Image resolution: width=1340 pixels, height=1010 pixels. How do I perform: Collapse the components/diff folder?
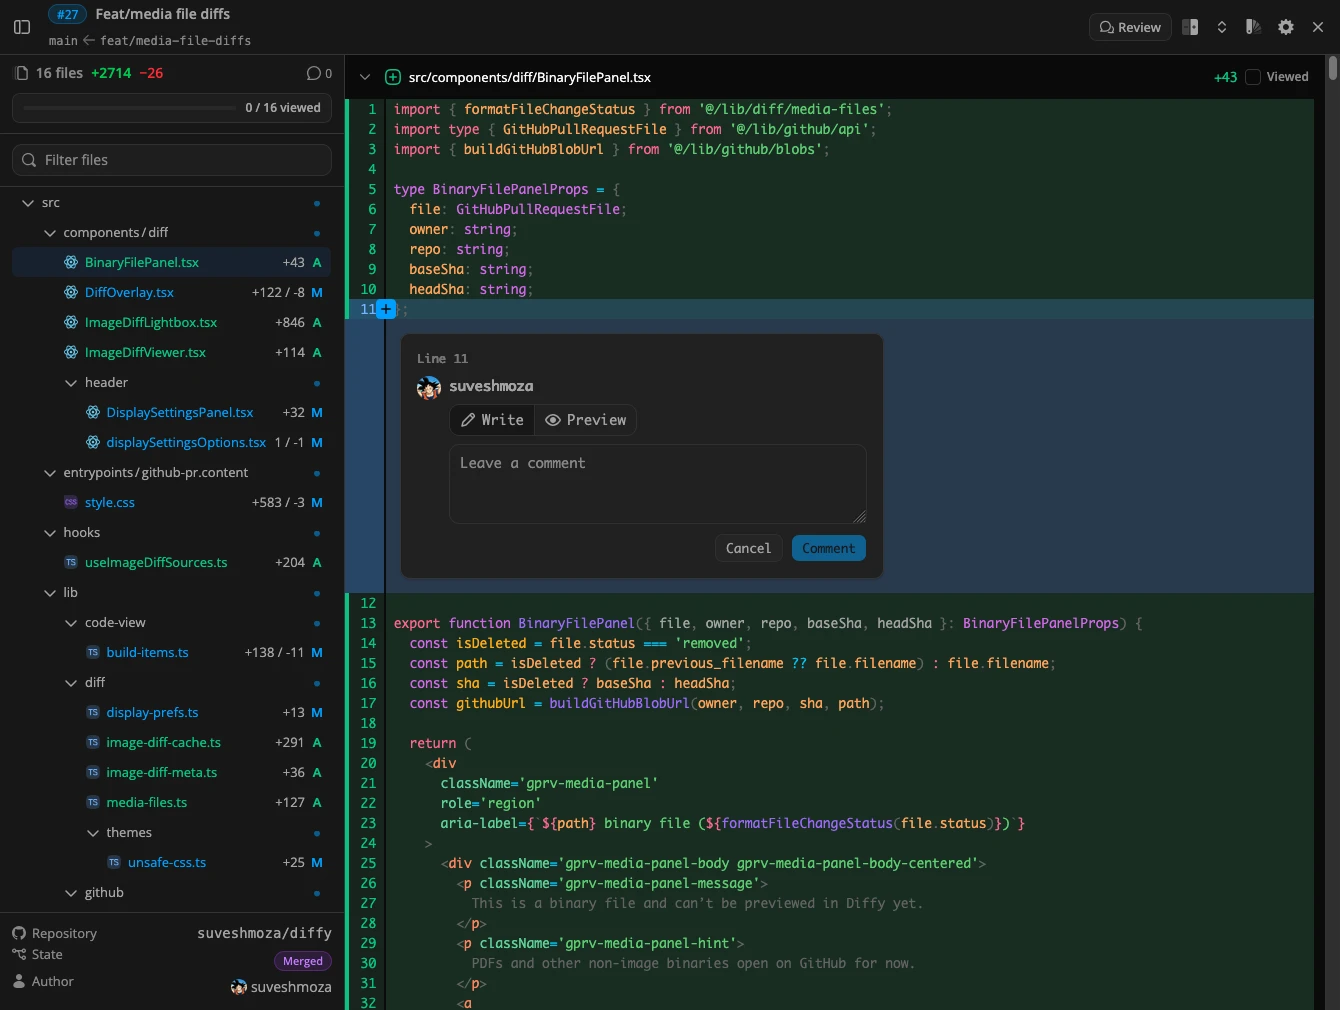(50, 233)
